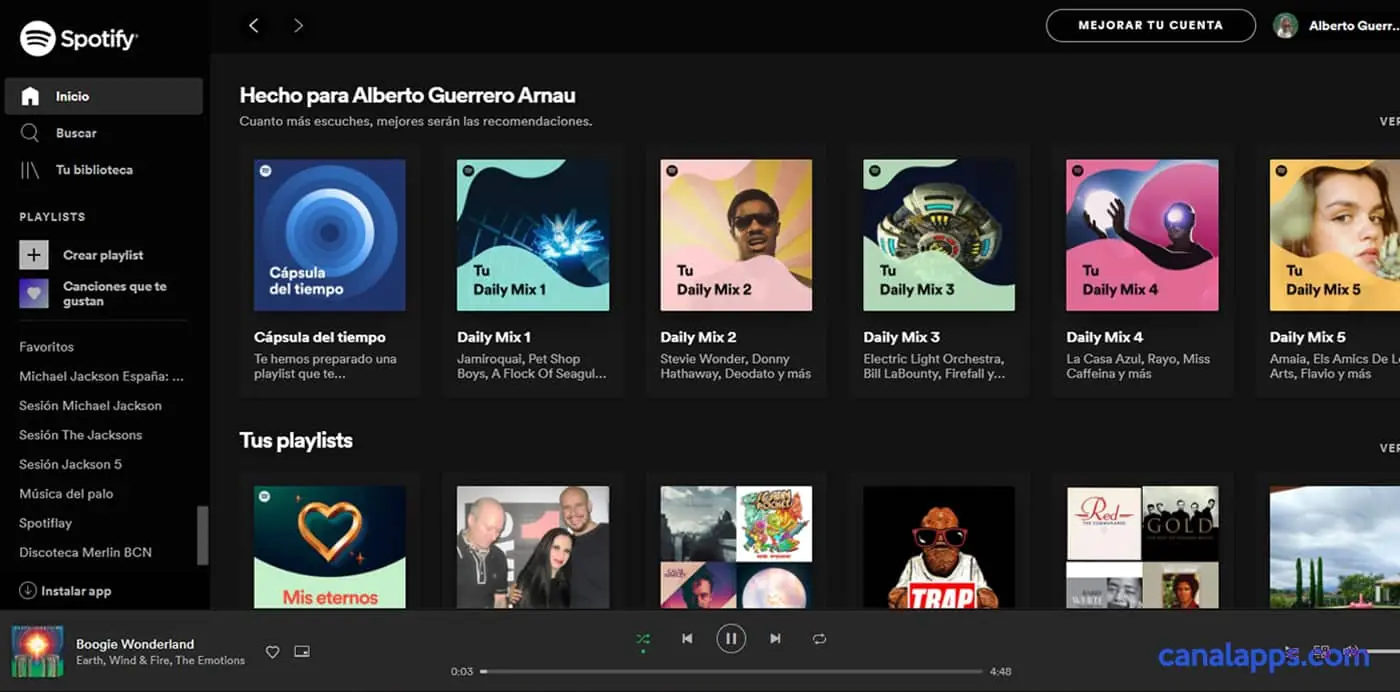Click the Daily Mix 4 title text
Screen dimensions: 1400x692
tap(1104, 337)
